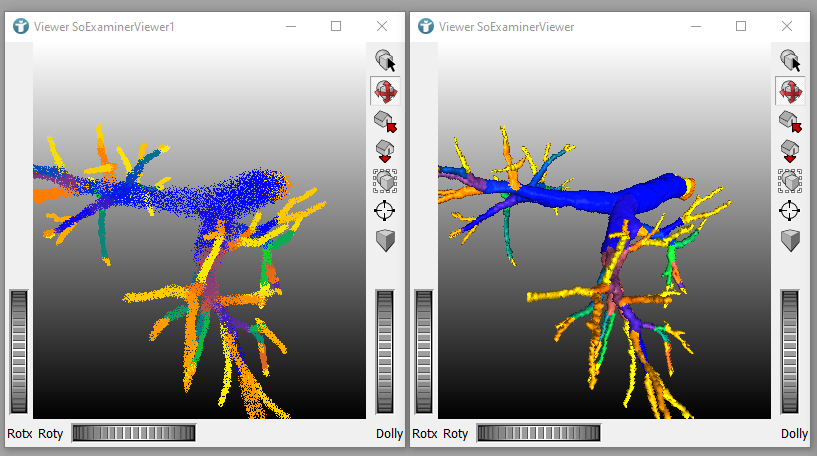Enable view mode in SoExaminerViewer1

[x=385, y=91]
